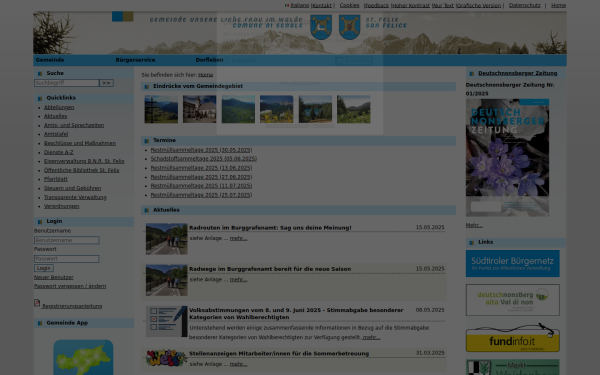Open the Feedback link
Viewport: 600px width, 375px height.
pos(377,5)
